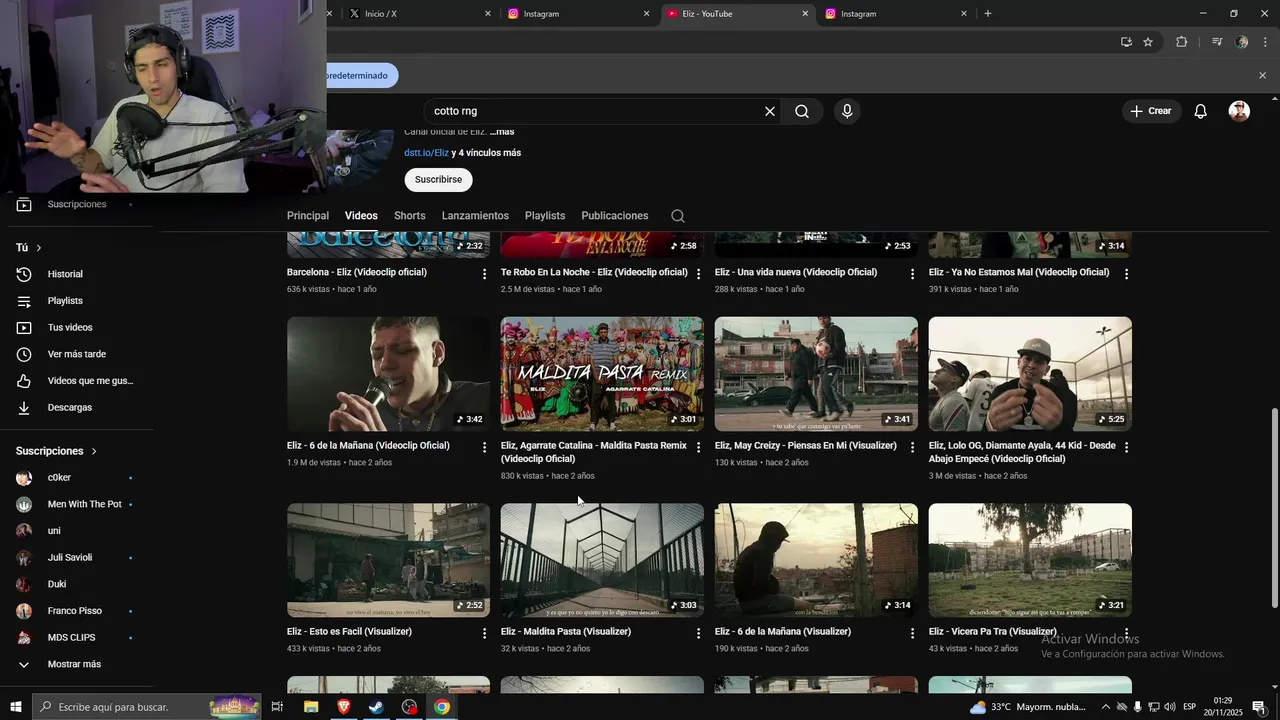Image resolution: width=1280 pixels, height=720 pixels.
Task: Open Chrome media control icon
Action: [1217, 42]
